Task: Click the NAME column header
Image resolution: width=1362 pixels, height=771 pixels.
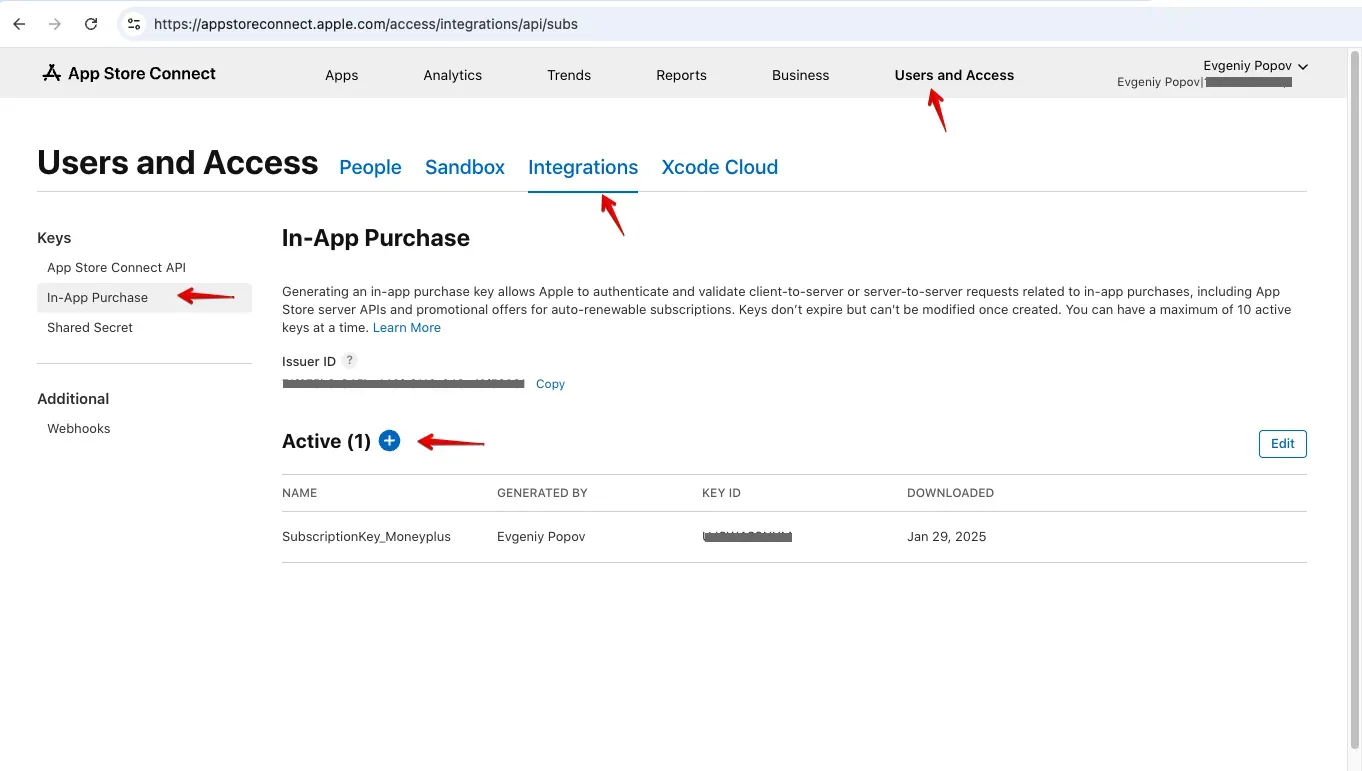Action: coord(299,493)
